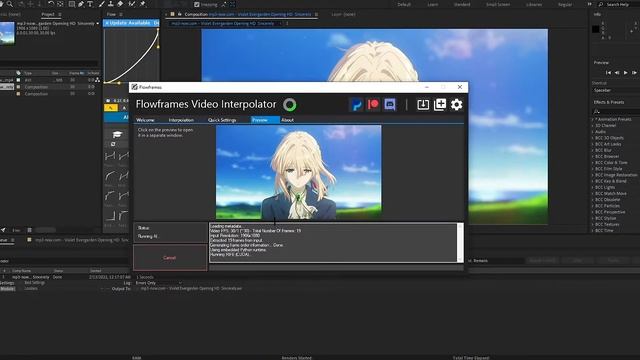The width and height of the screenshot is (640, 360).
Task: Expand Animation Presets in Effects & Presets
Action: (x=593, y=119)
